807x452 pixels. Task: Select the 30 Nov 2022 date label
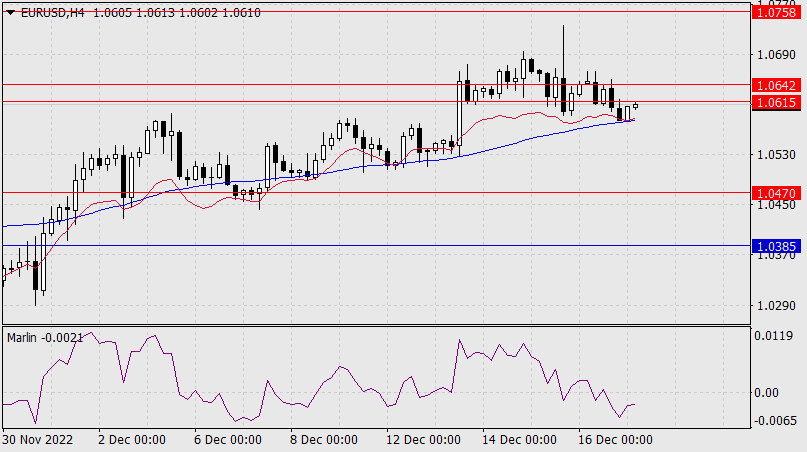tap(38, 440)
